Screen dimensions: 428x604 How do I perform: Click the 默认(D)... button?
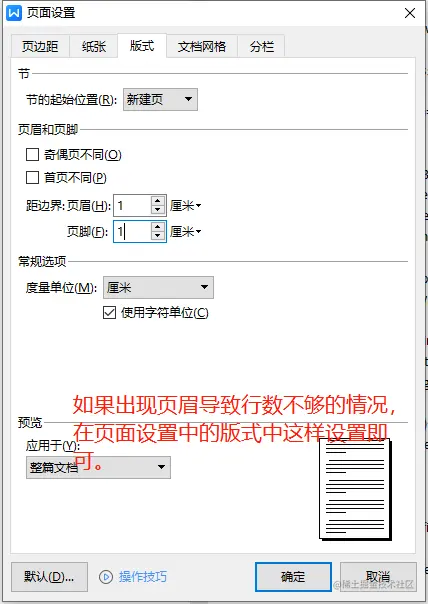click(x=49, y=577)
